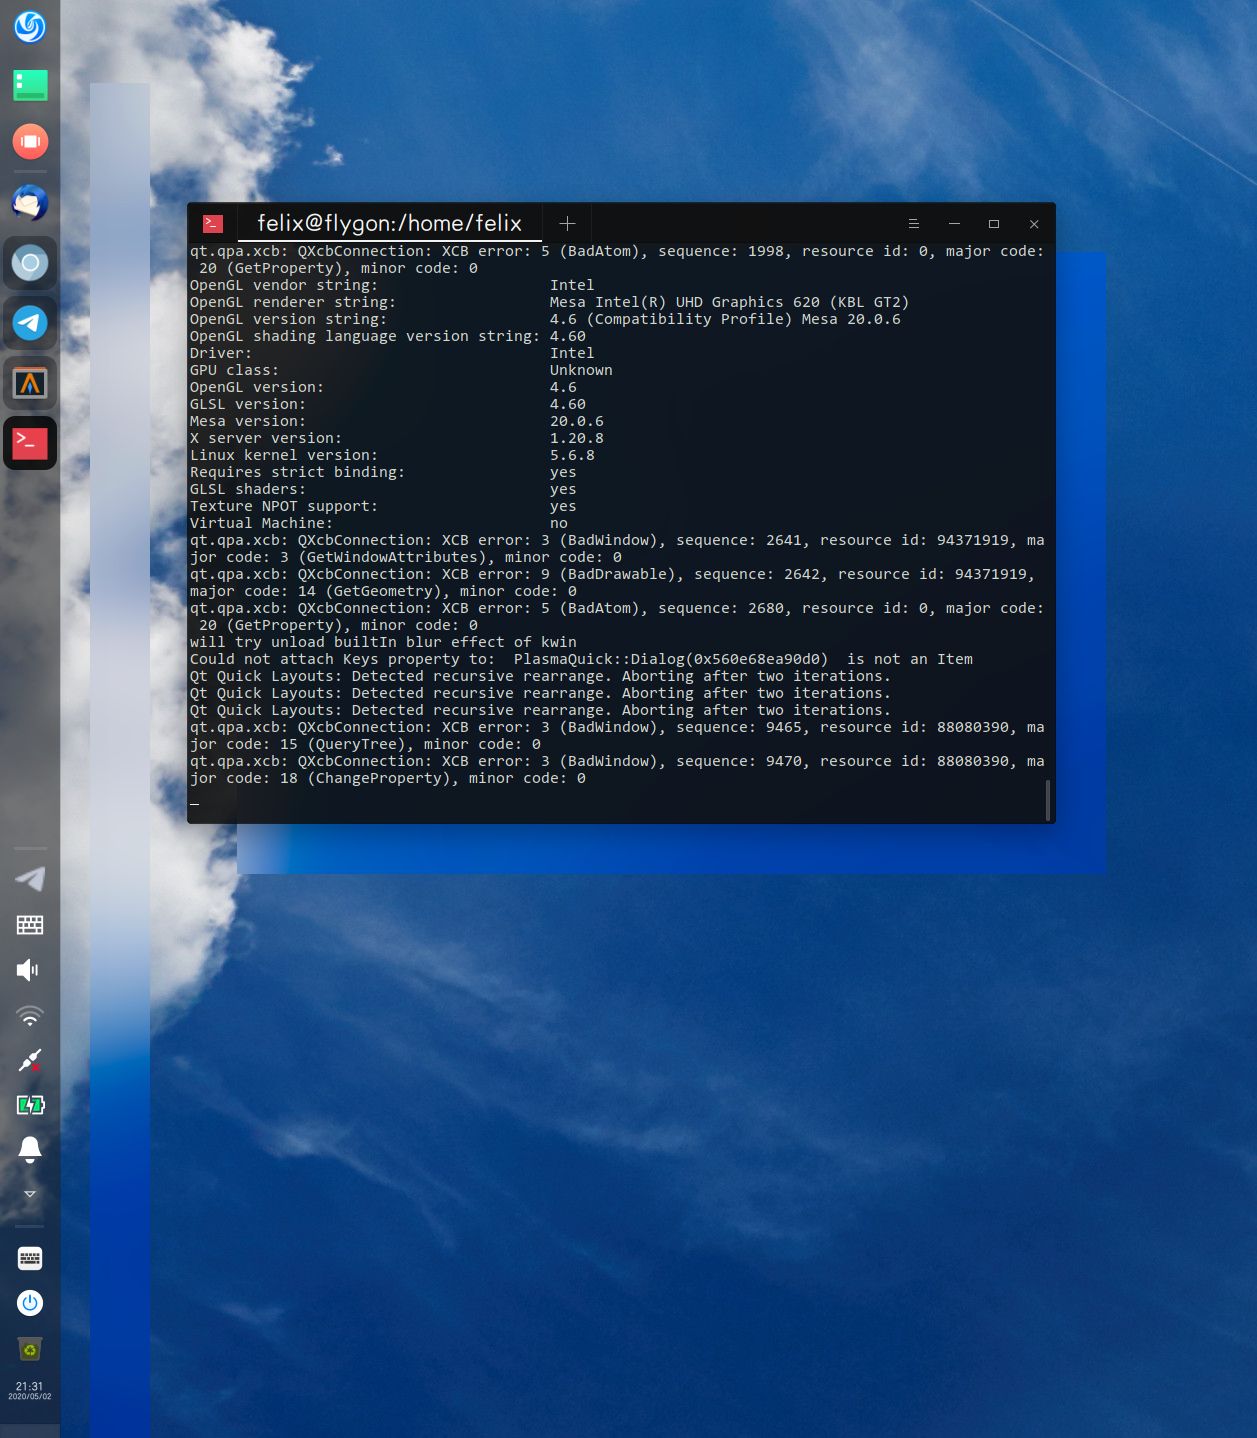Click the disconnected network plug indicator

point(29,1060)
